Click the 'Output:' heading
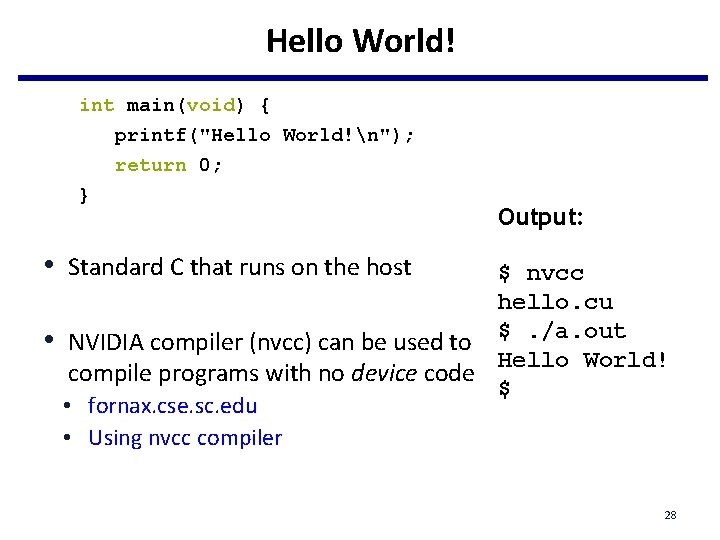The image size is (720, 540). click(x=540, y=217)
